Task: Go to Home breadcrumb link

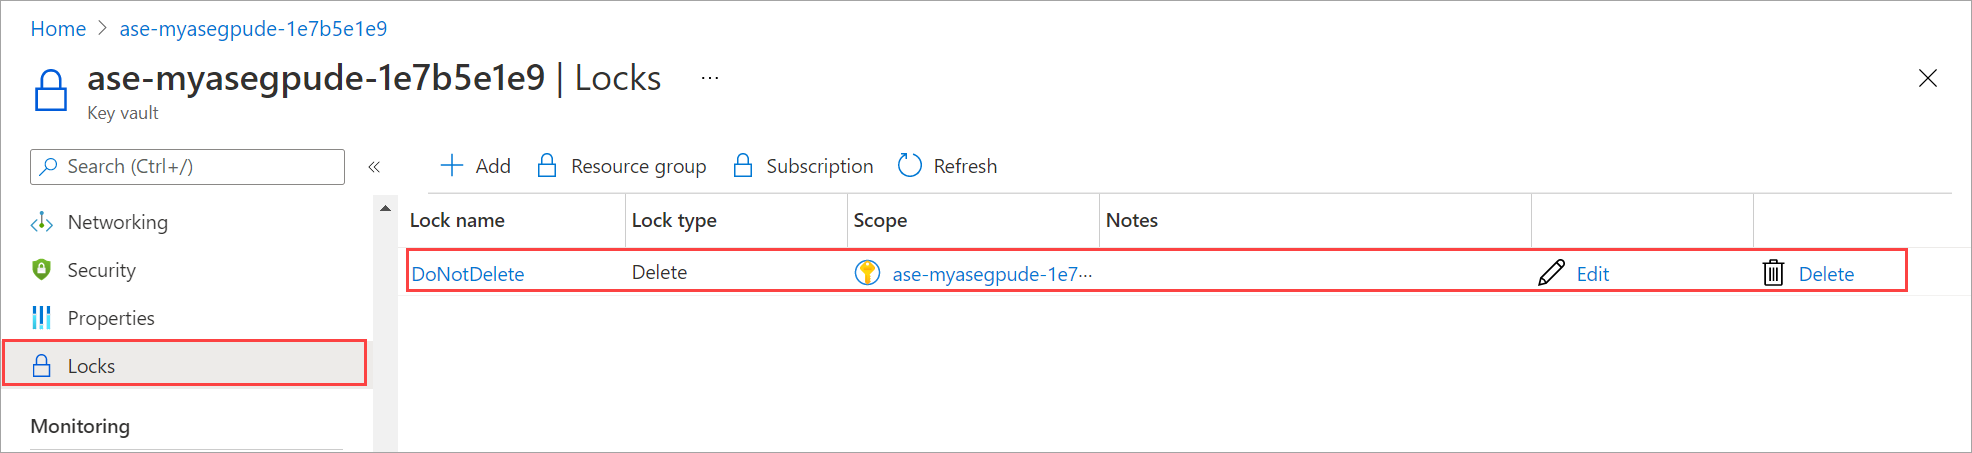Action: [58, 29]
